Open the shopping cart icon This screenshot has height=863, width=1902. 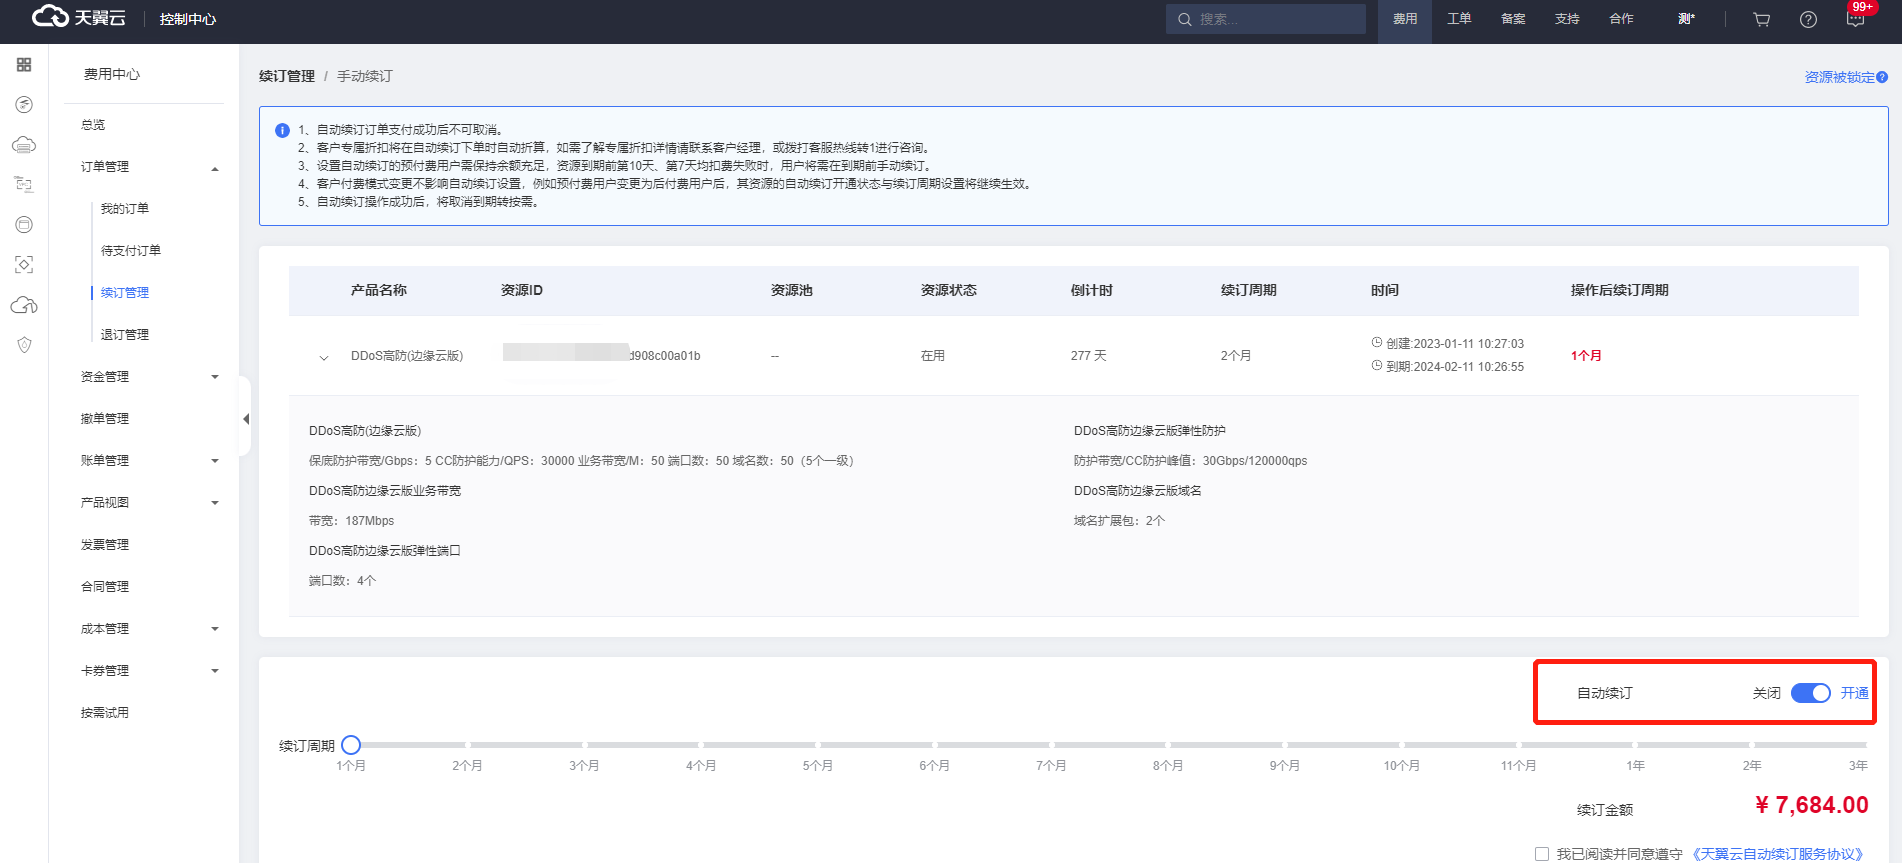pyautogui.click(x=1762, y=19)
